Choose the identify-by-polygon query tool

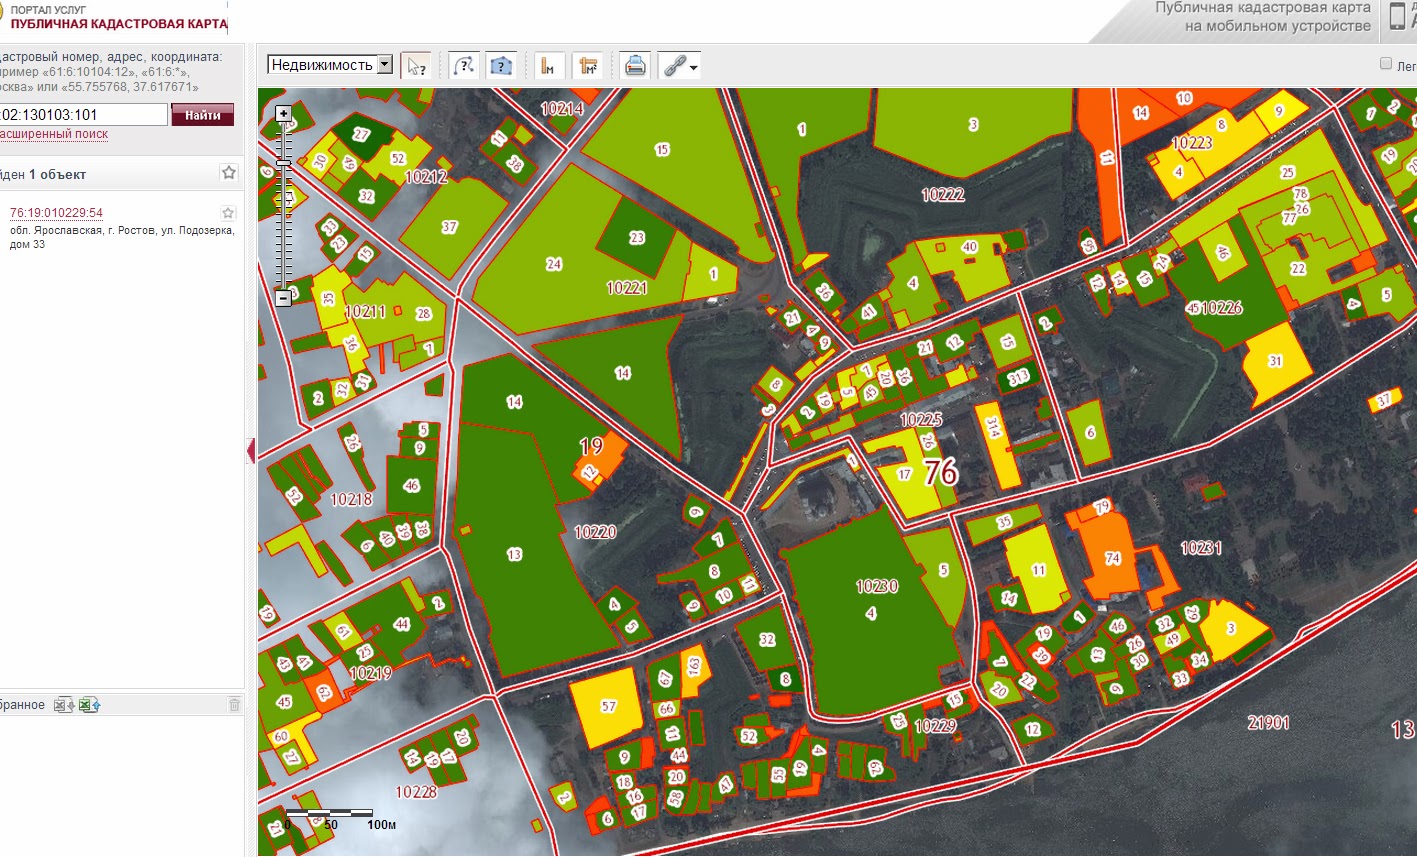pos(500,66)
